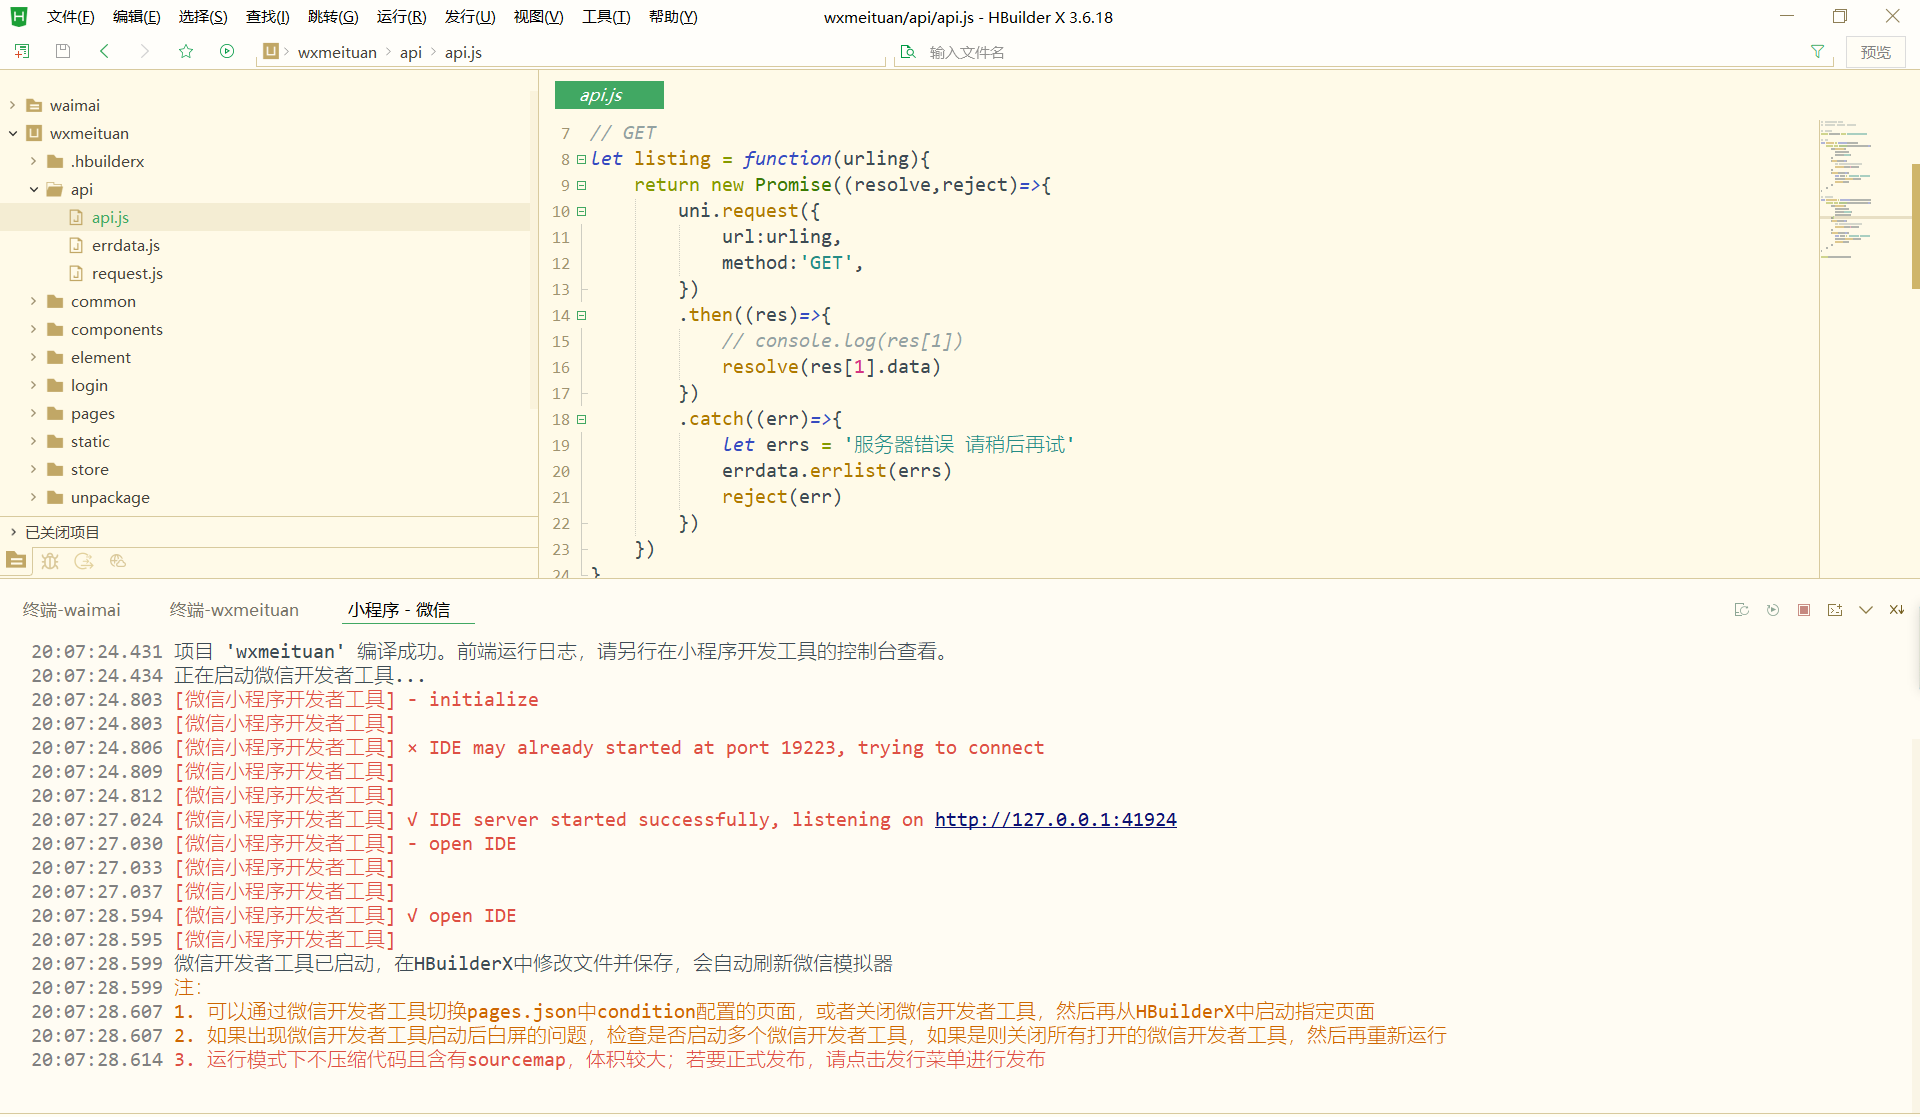Screen dimensions: 1920x1117
Task: Click api.js in the breadcrumb path
Action: (463, 52)
